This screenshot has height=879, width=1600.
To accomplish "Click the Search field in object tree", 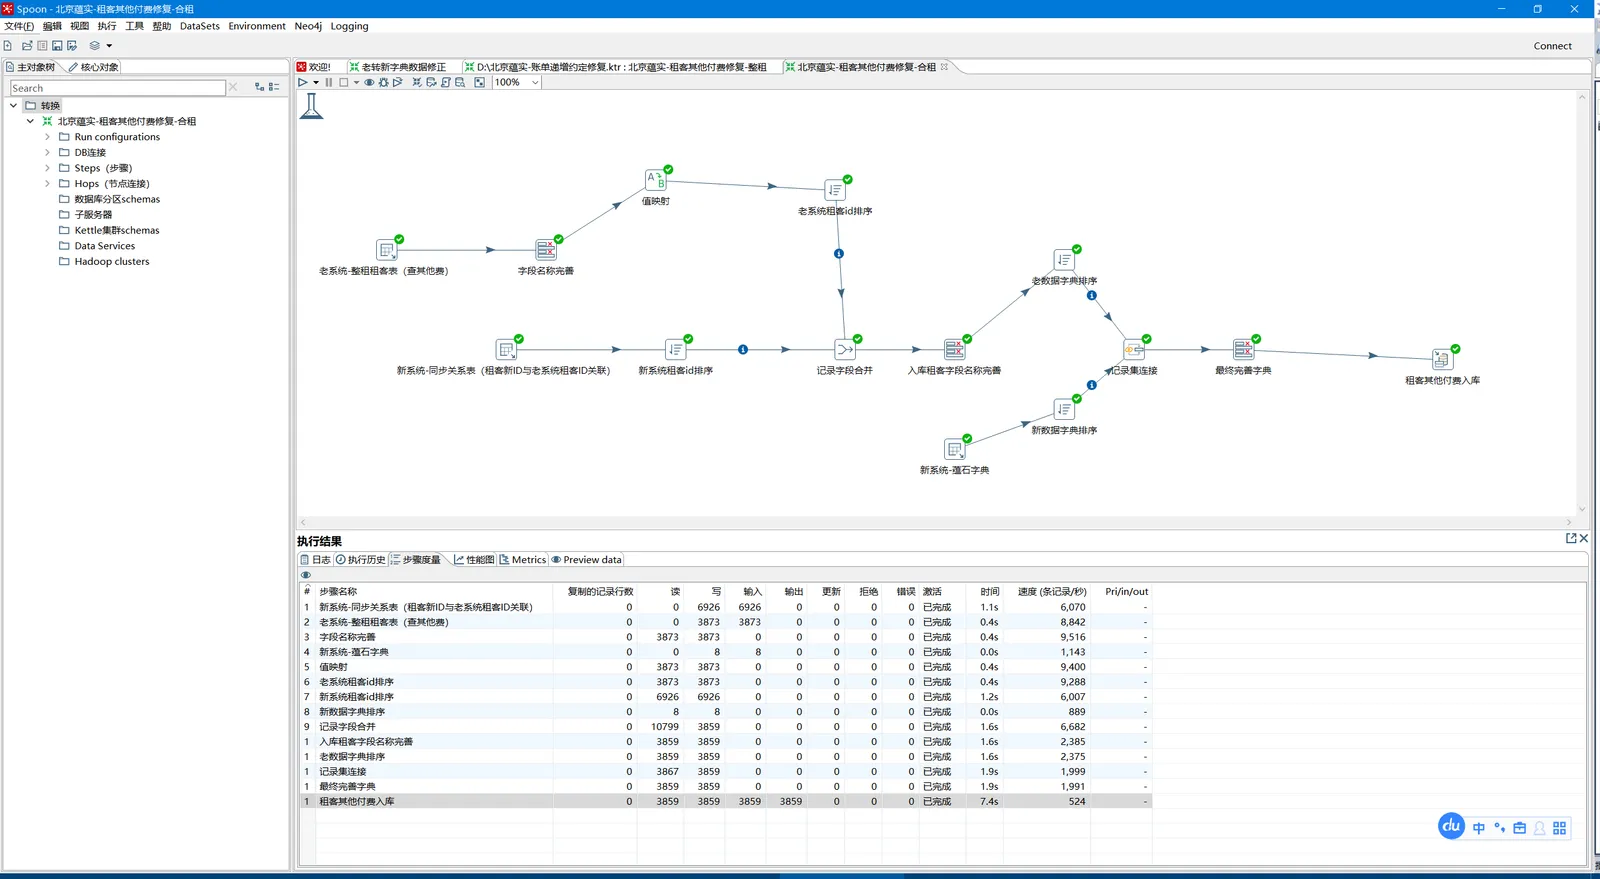I will pos(118,88).
